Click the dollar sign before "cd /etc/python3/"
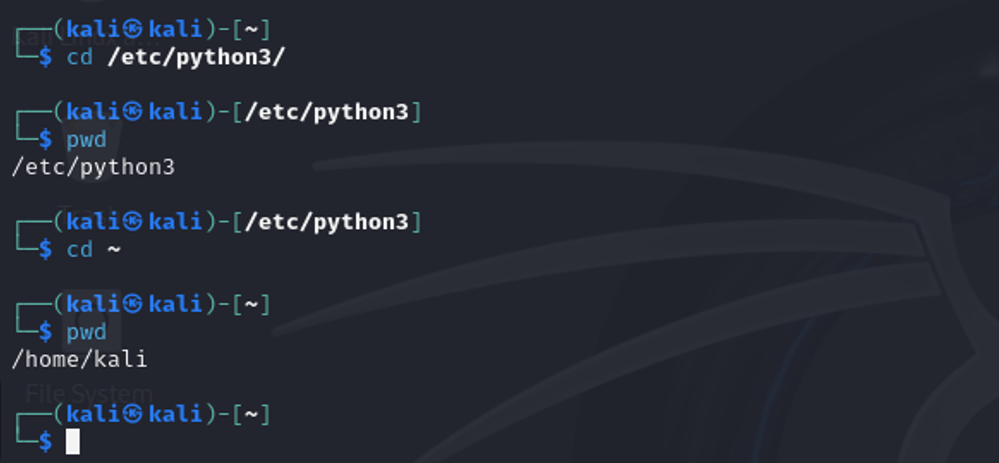Viewport: 999px width, 463px height. click(x=45, y=57)
